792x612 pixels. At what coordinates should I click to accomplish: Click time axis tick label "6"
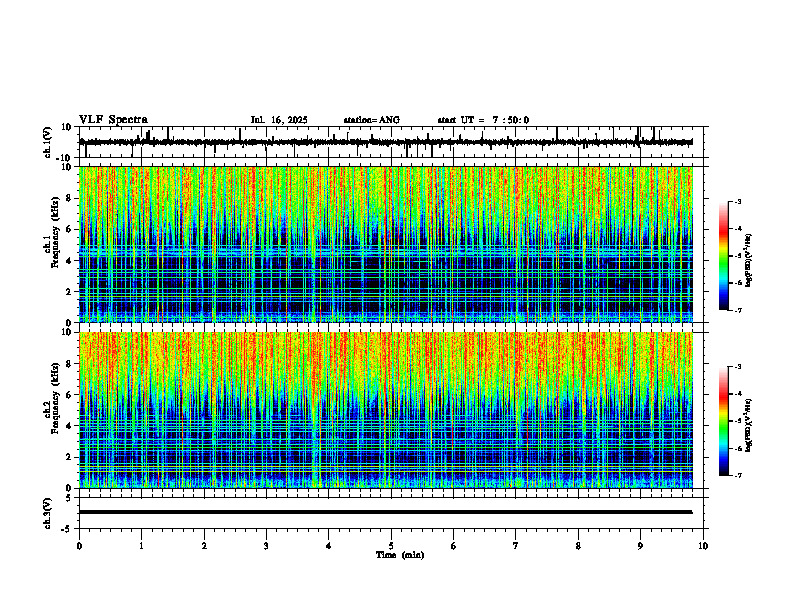[x=454, y=546]
